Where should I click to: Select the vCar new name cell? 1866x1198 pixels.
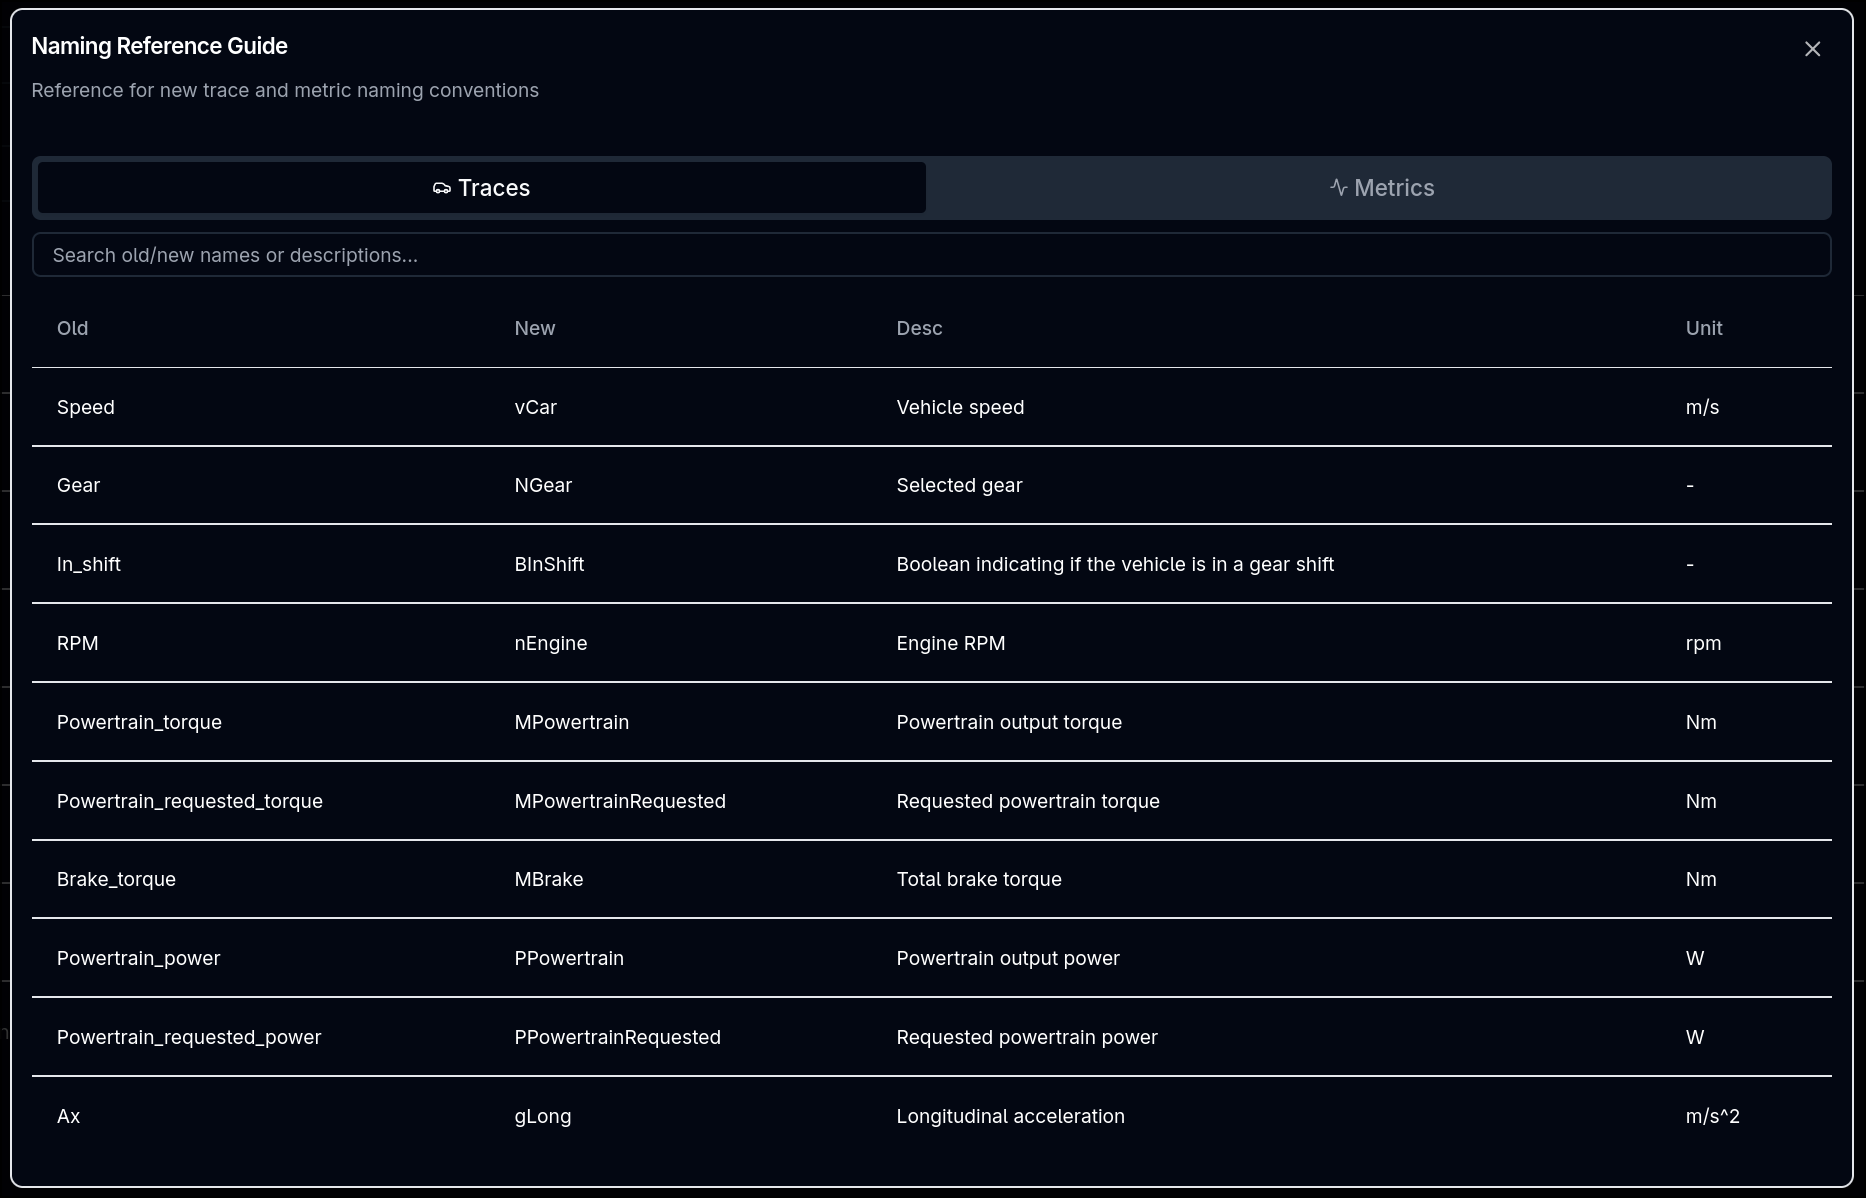point(535,407)
